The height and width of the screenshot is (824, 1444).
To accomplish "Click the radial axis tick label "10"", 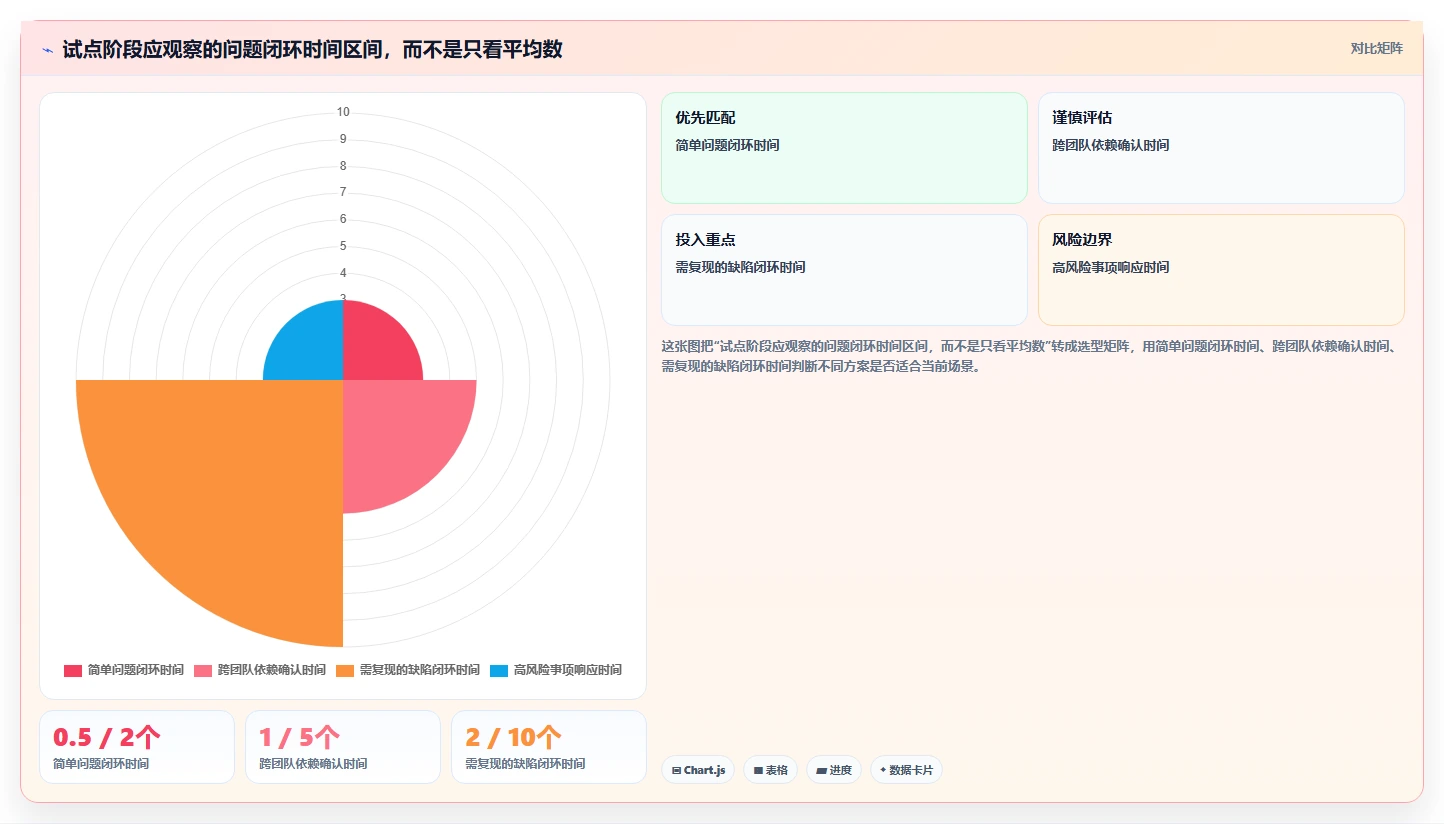I will point(343,112).
